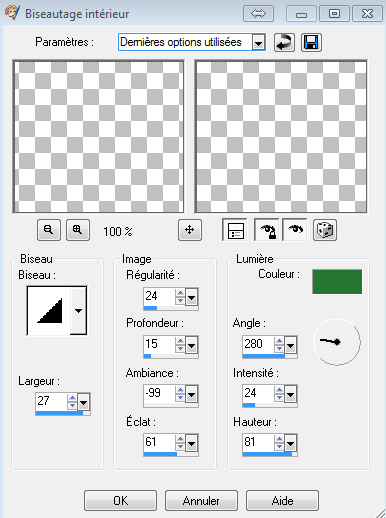Zoom in the preview with plus magnifier

click(x=78, y=230)
